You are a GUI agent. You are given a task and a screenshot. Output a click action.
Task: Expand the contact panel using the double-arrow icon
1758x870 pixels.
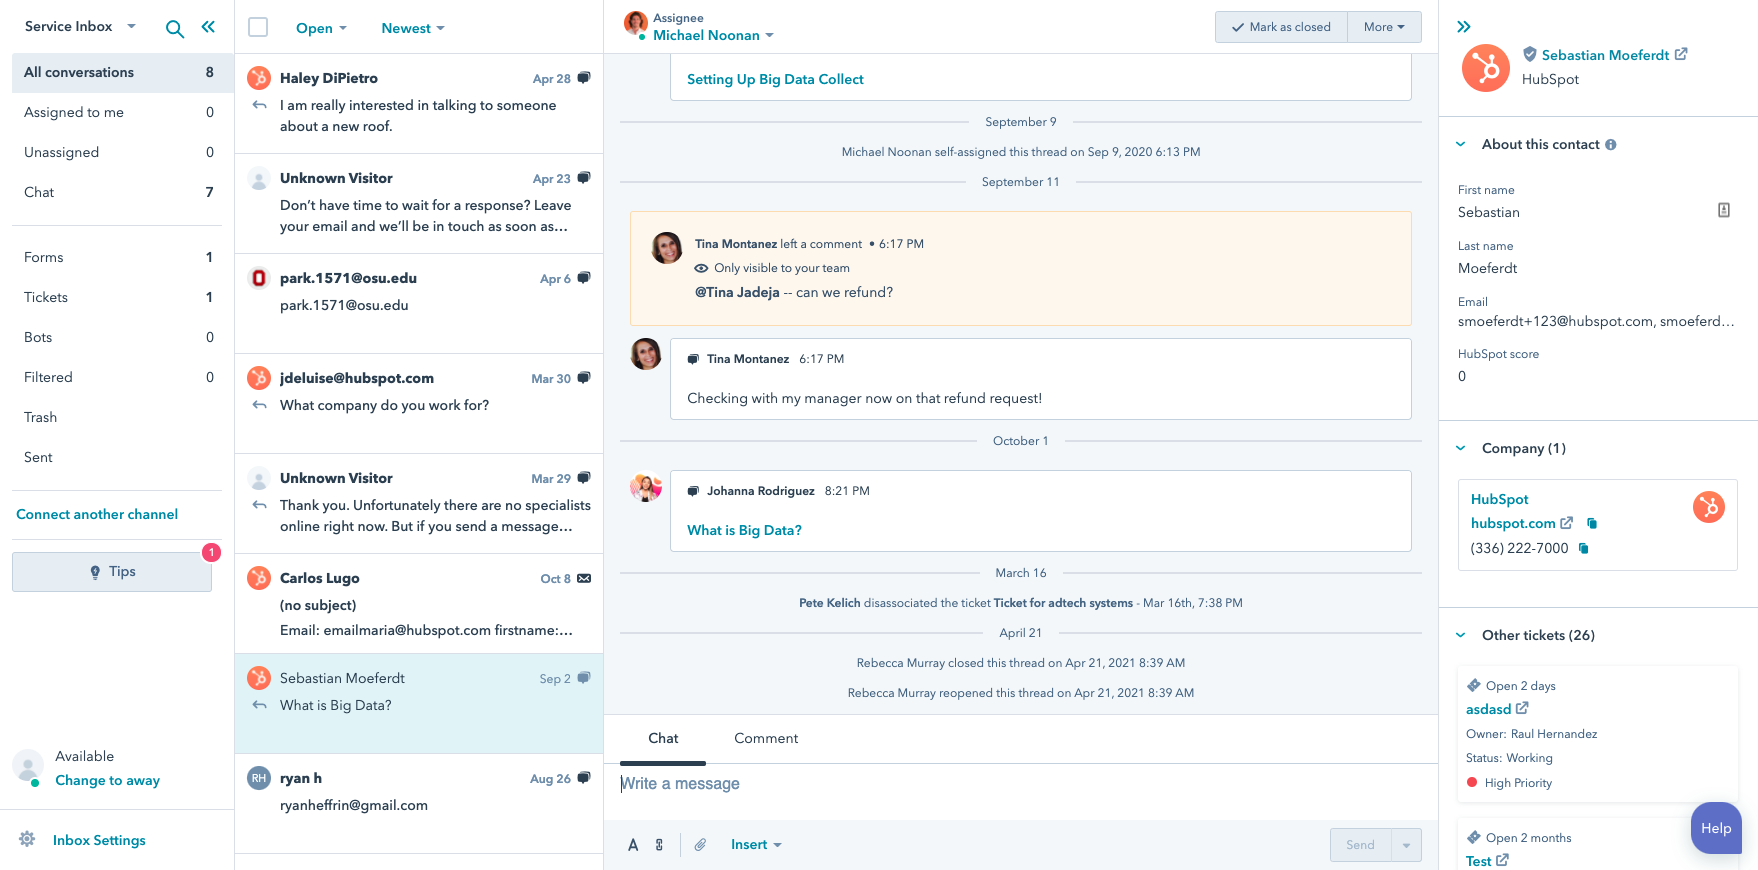coord(1464,27)
